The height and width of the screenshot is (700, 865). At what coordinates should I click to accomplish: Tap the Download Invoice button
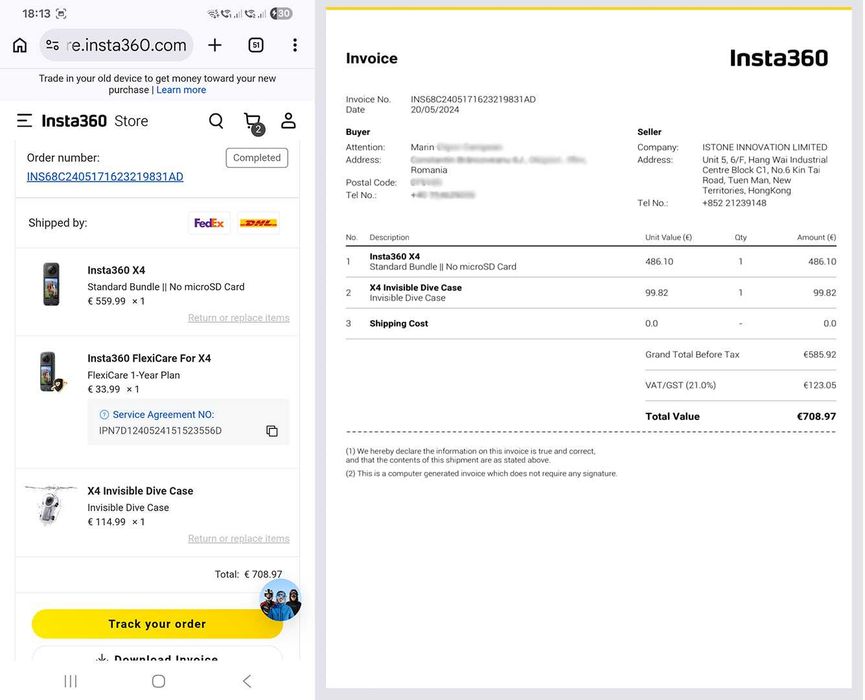157,655
